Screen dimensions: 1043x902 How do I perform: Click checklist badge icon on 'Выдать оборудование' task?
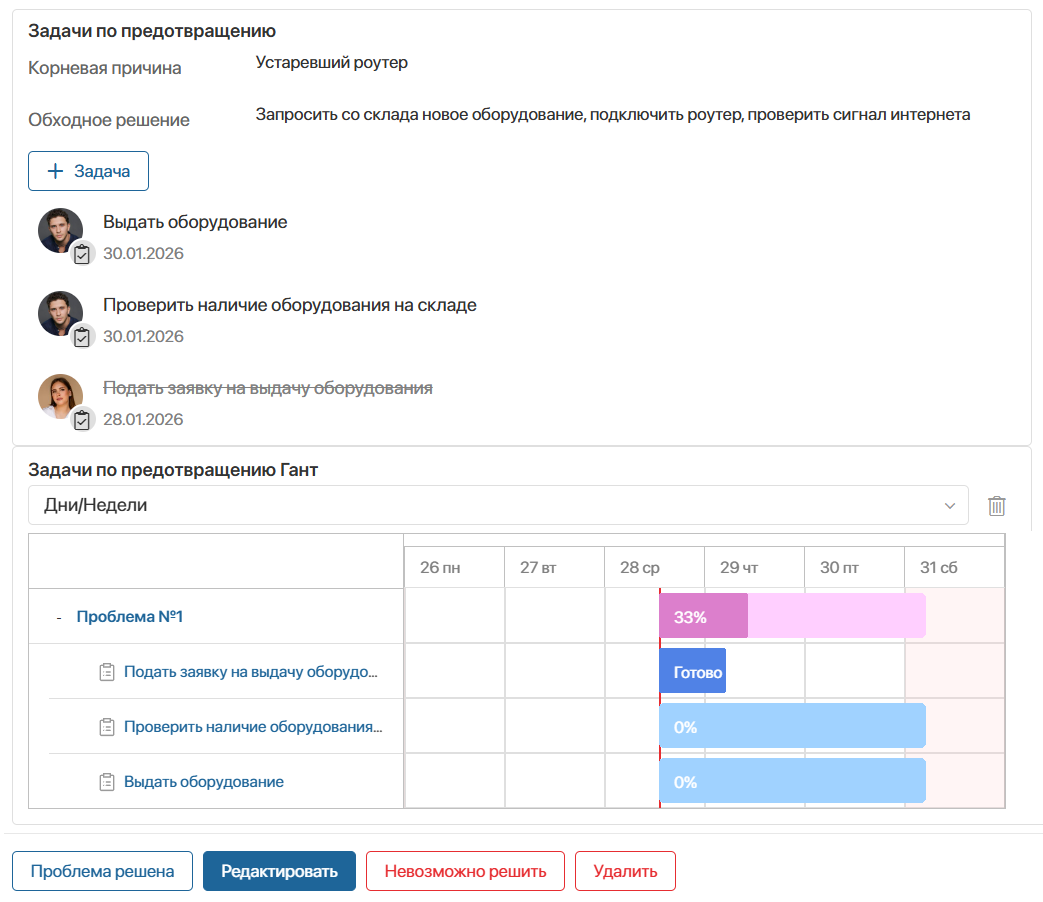point(82,254)
